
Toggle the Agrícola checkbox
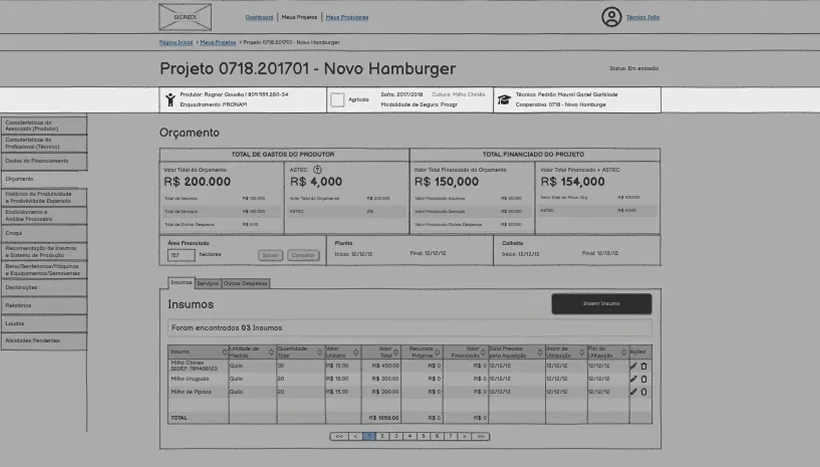pyautogui.click(x=337, y=99)
